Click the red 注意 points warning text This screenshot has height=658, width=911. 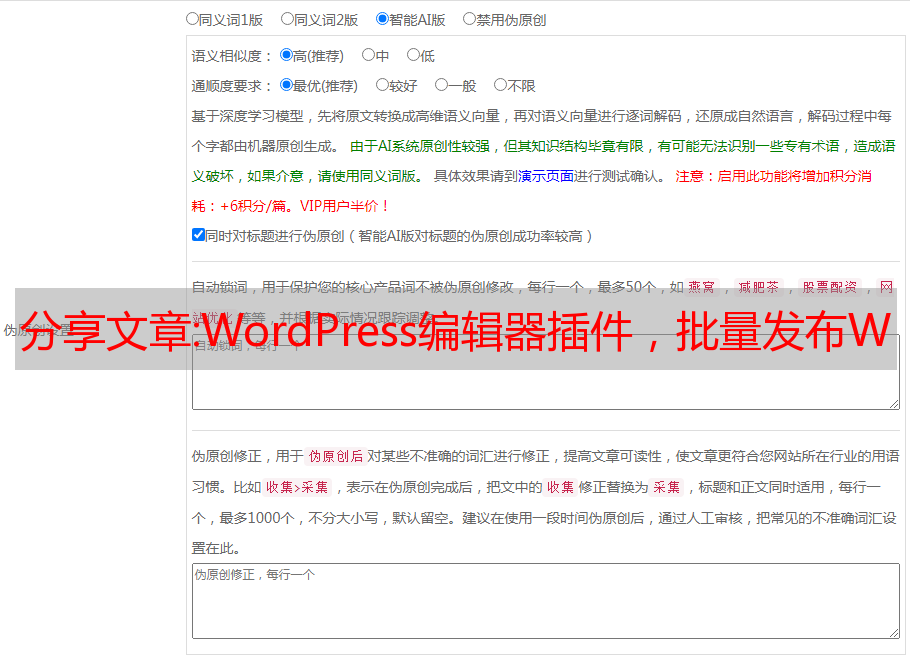coord(532,191)
